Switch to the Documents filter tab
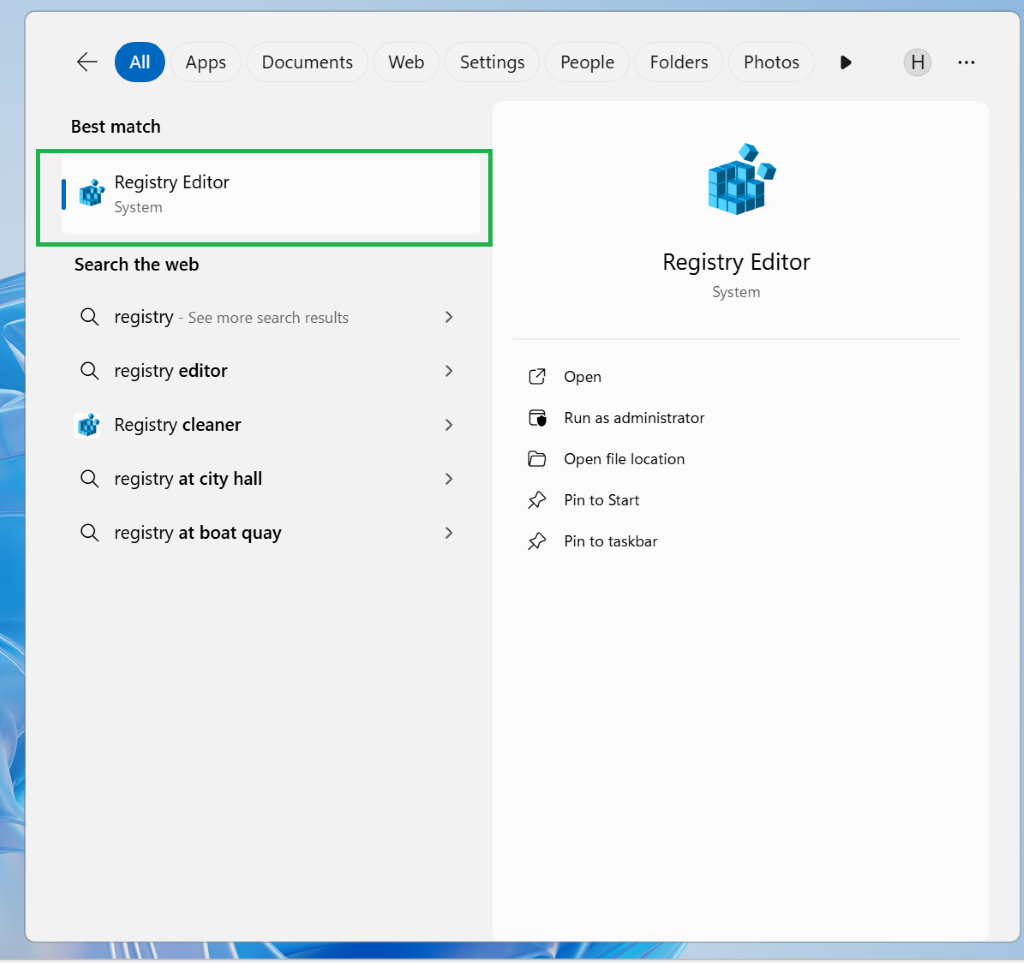Viewport: 1024px width, 963px height. [307, 62]
